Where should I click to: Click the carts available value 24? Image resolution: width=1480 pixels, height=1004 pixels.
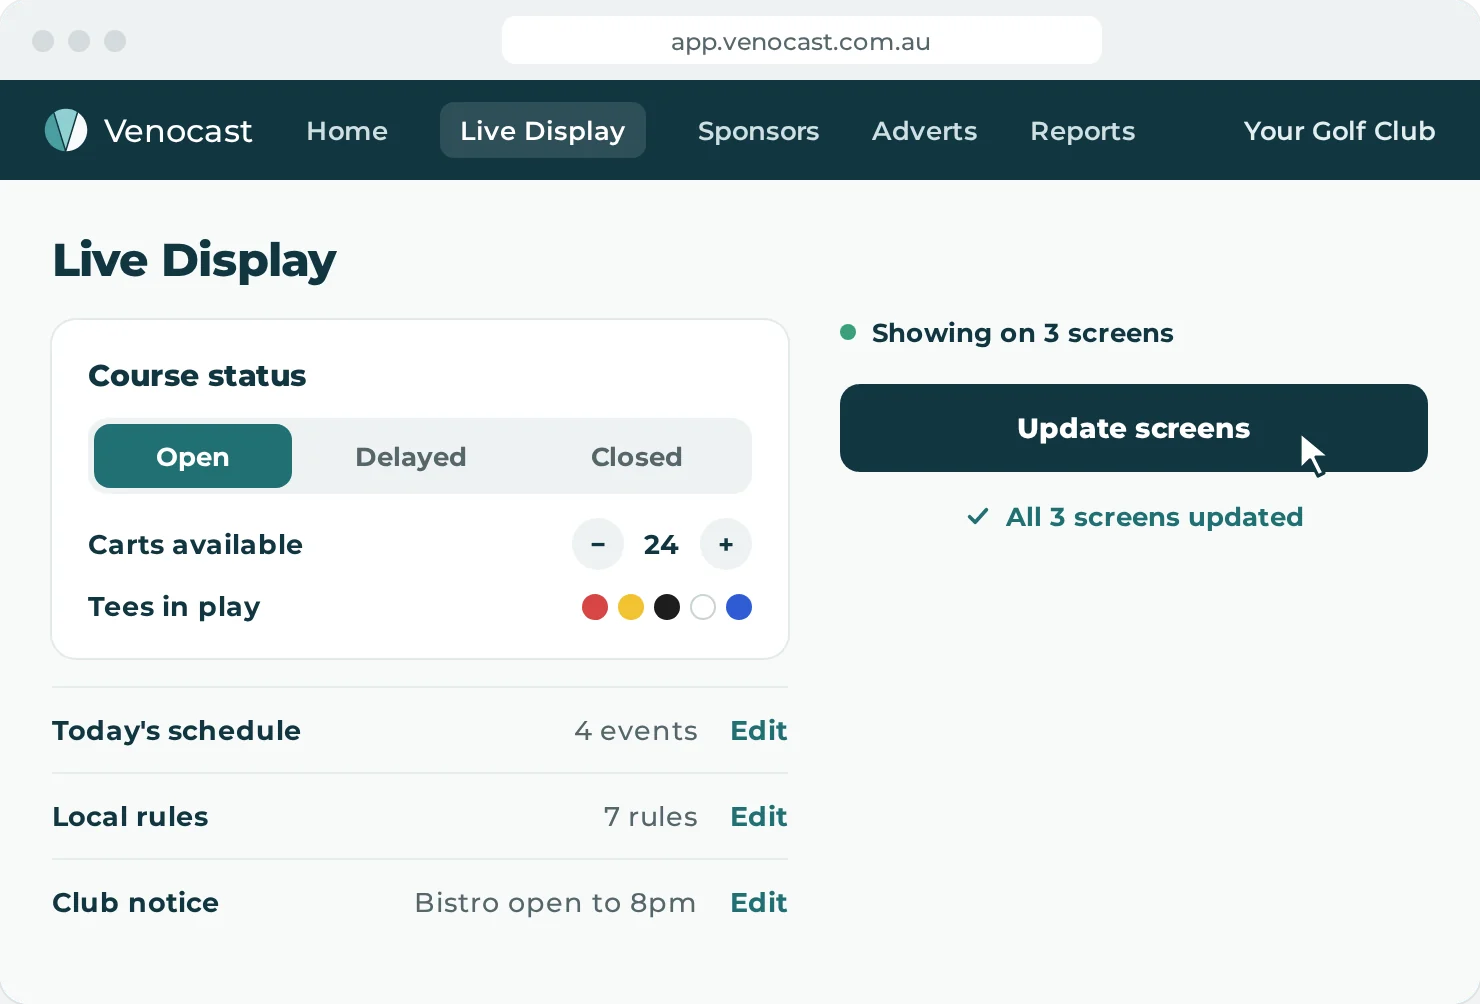pos(661,544)
